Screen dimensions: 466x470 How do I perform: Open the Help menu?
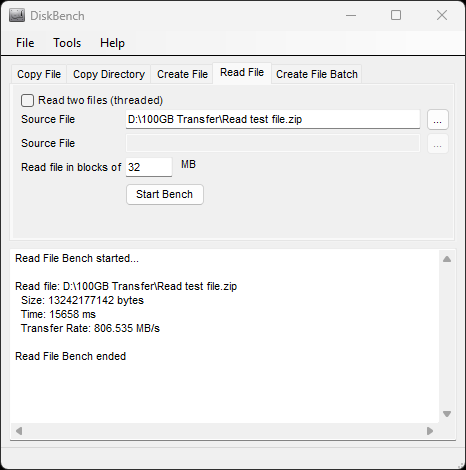click(112, 43)
